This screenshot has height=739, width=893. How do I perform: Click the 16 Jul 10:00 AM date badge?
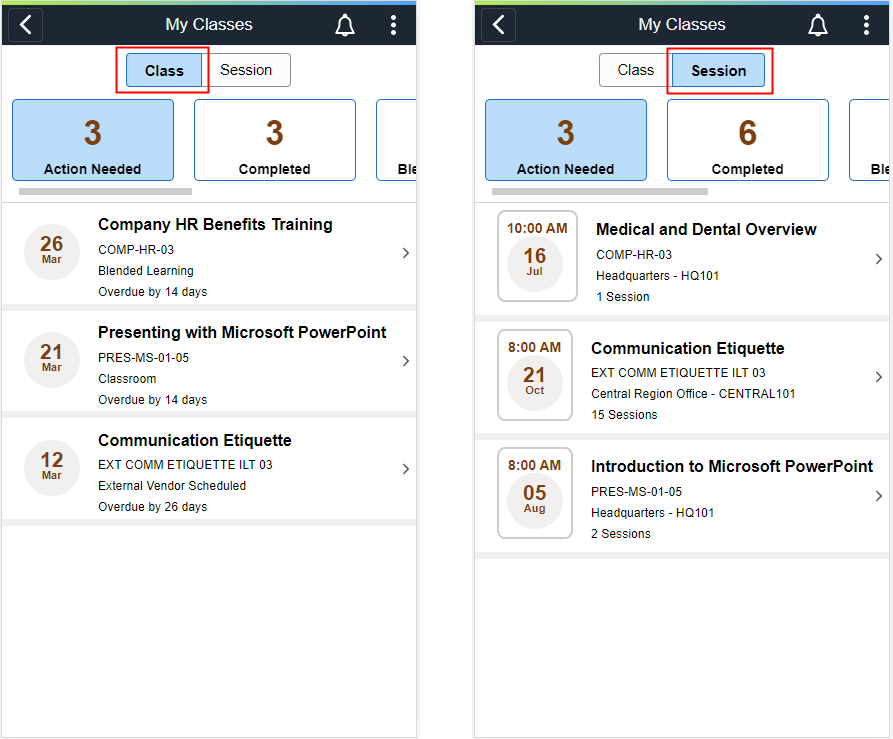point(537,256)
